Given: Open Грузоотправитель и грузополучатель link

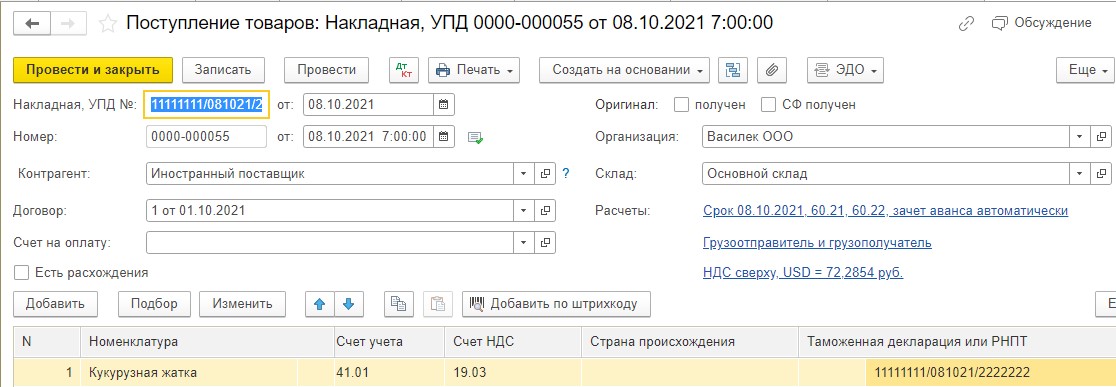Looking at the screenshot, I should 817,243.
